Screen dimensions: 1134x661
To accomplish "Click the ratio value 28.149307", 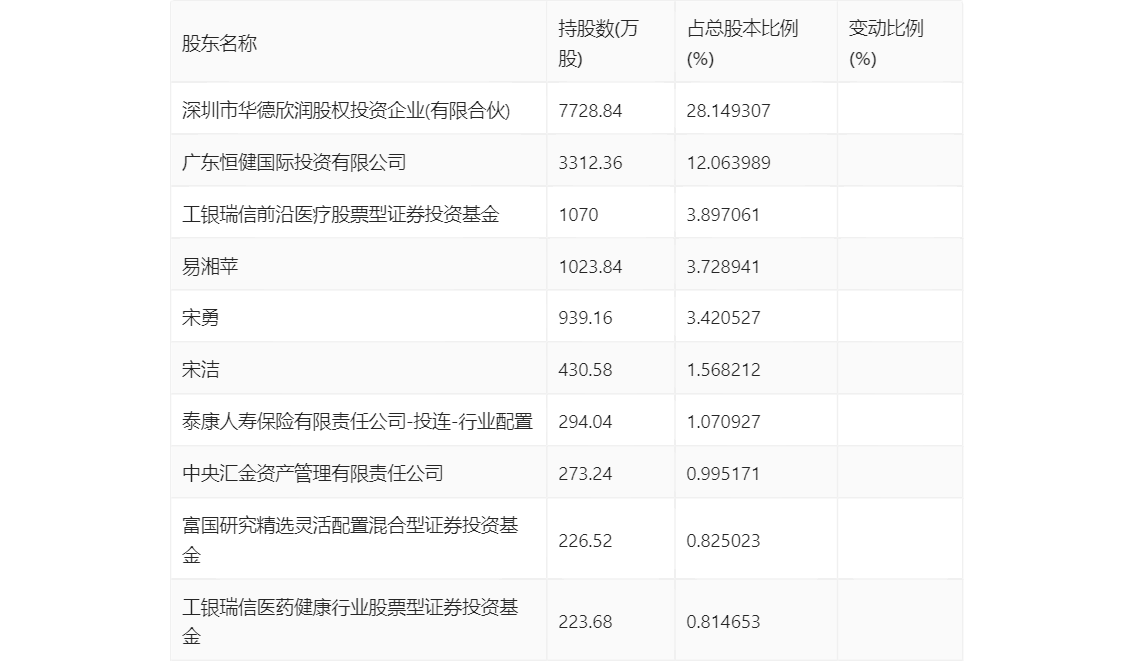I will [728, 111].
